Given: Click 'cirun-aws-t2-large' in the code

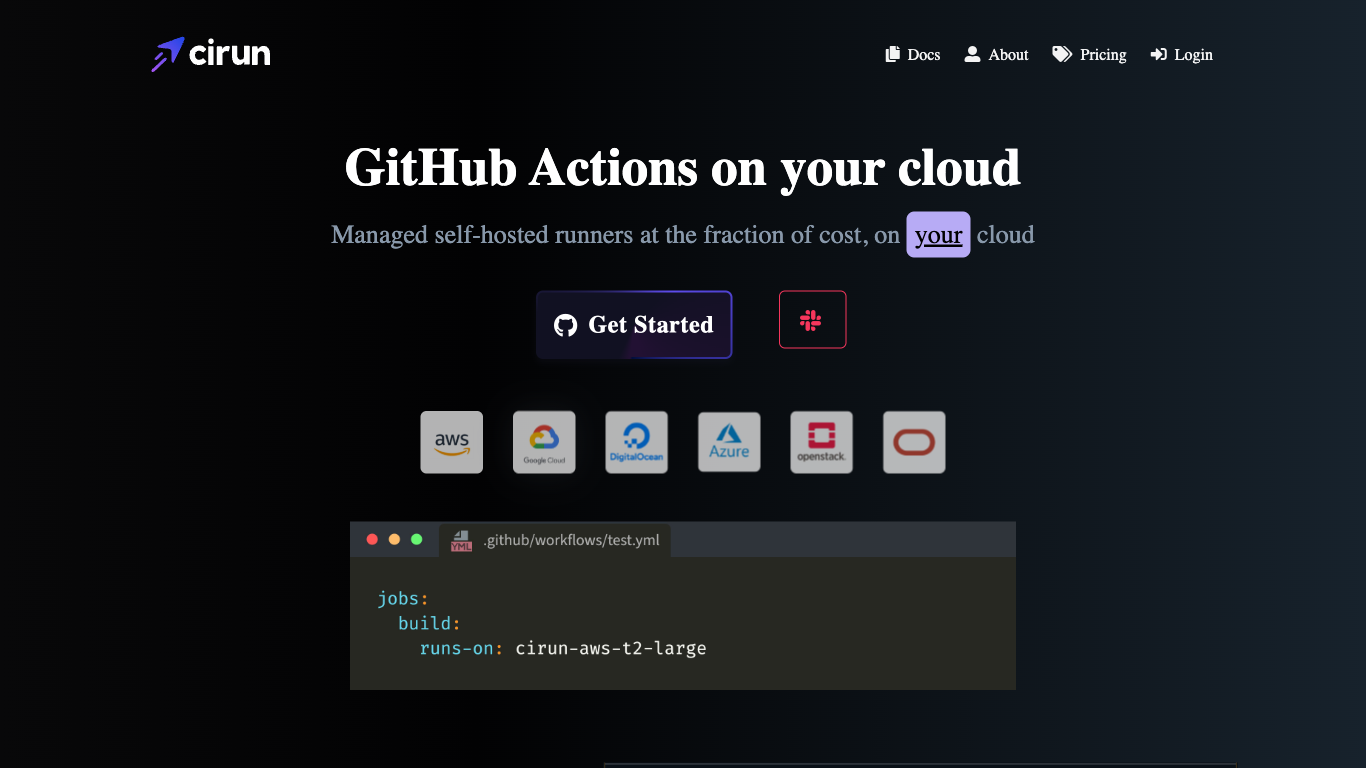Looking at the screenshot, I should (x=611, y=648).
